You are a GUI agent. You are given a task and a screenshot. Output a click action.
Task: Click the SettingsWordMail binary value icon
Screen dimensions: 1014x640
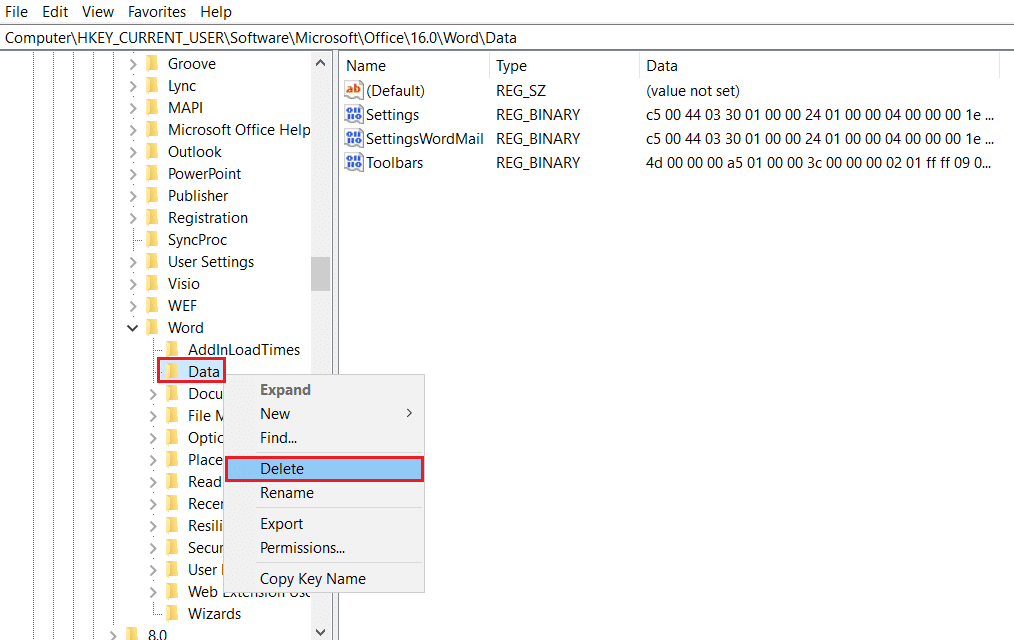[x=354, y=138]
